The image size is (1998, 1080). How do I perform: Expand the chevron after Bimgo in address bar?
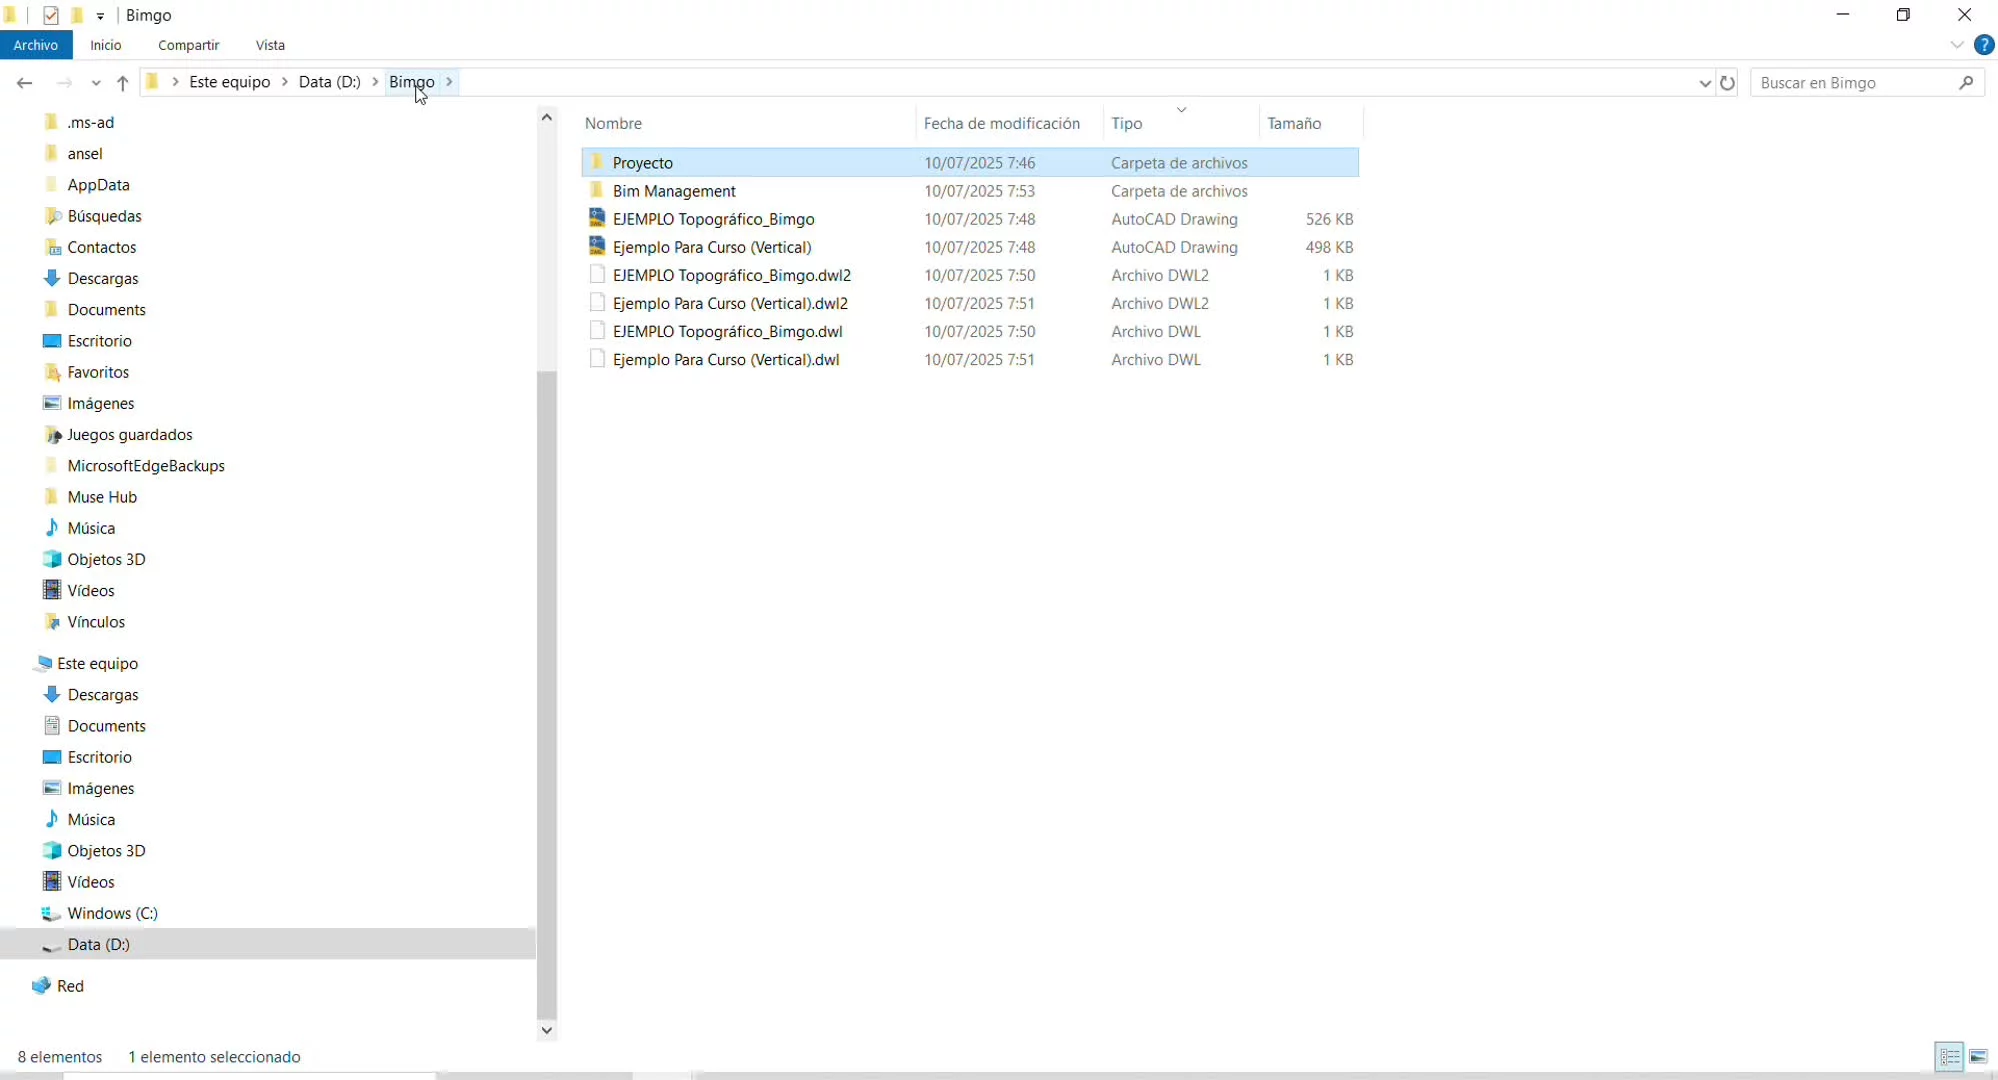click(449, 82)
